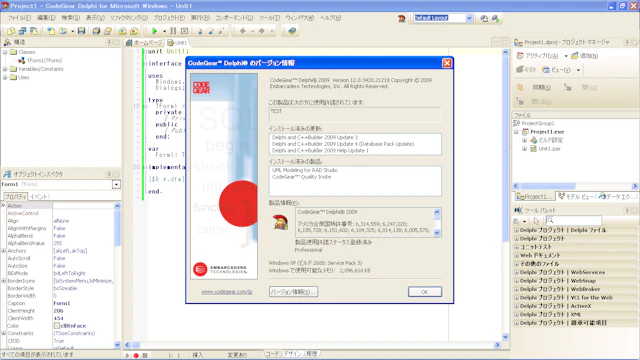Click the Program Reset stop icon
Image resolution: width=640 pixels, height=360 pixels.
(x=184, y=31)
